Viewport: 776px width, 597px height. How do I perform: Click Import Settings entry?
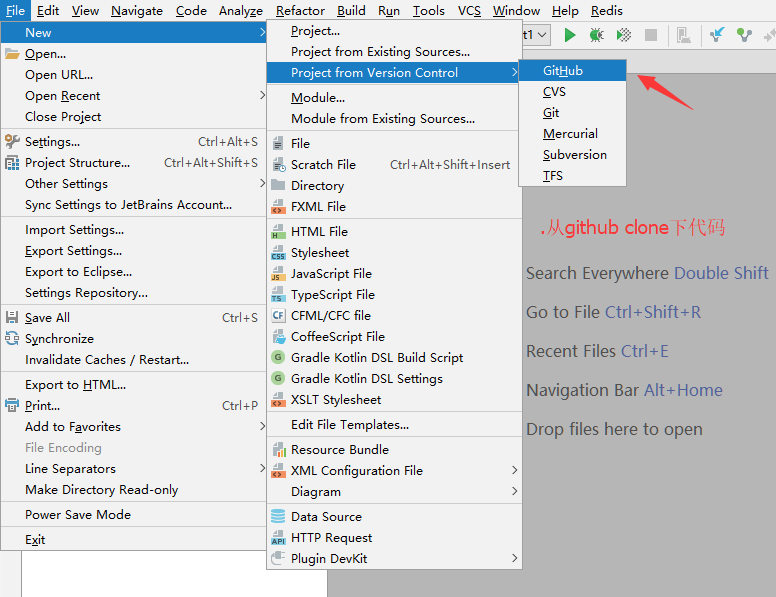point(134,230)
